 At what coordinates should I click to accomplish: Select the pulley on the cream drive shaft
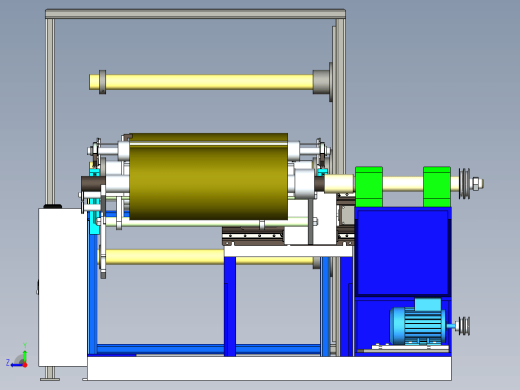(464, 184)
